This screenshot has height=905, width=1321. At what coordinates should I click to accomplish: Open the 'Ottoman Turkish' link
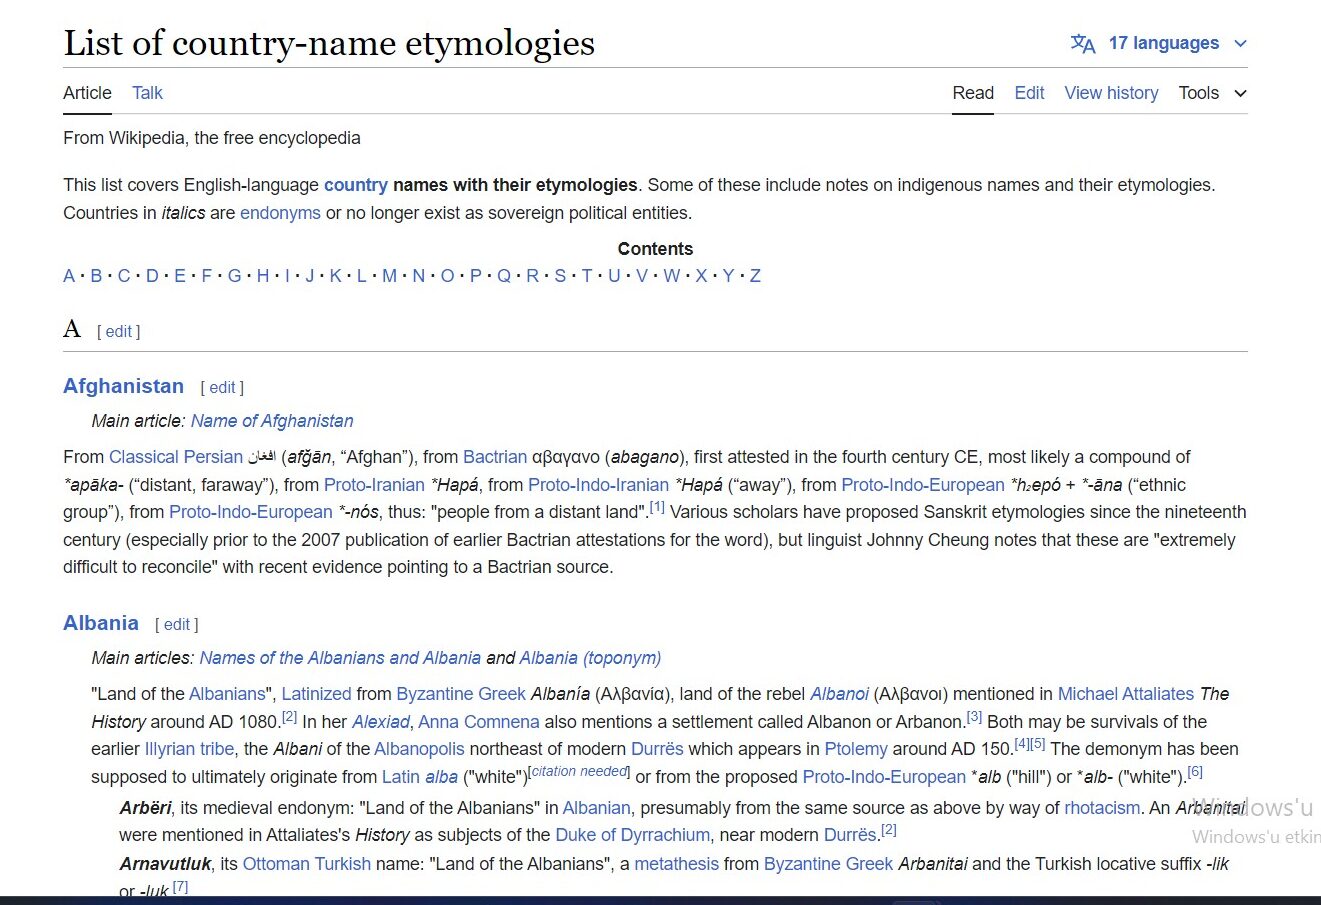coord(307,864)
